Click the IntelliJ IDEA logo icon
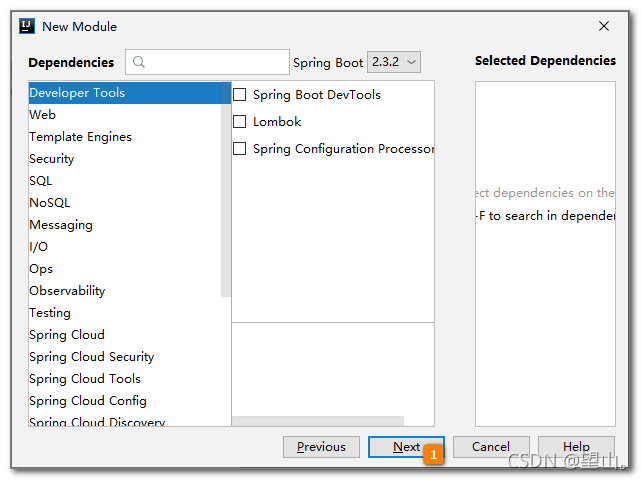The image size is (641, 480). point(27,26)
